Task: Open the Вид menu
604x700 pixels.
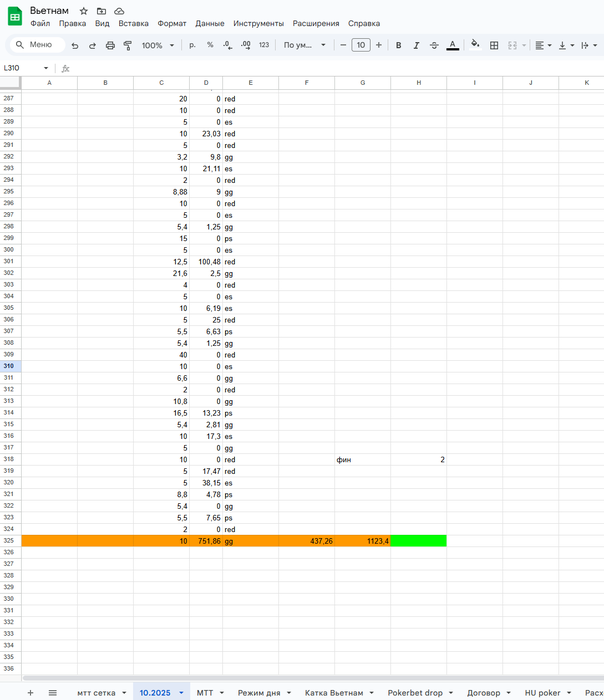Action: point(102,24)
